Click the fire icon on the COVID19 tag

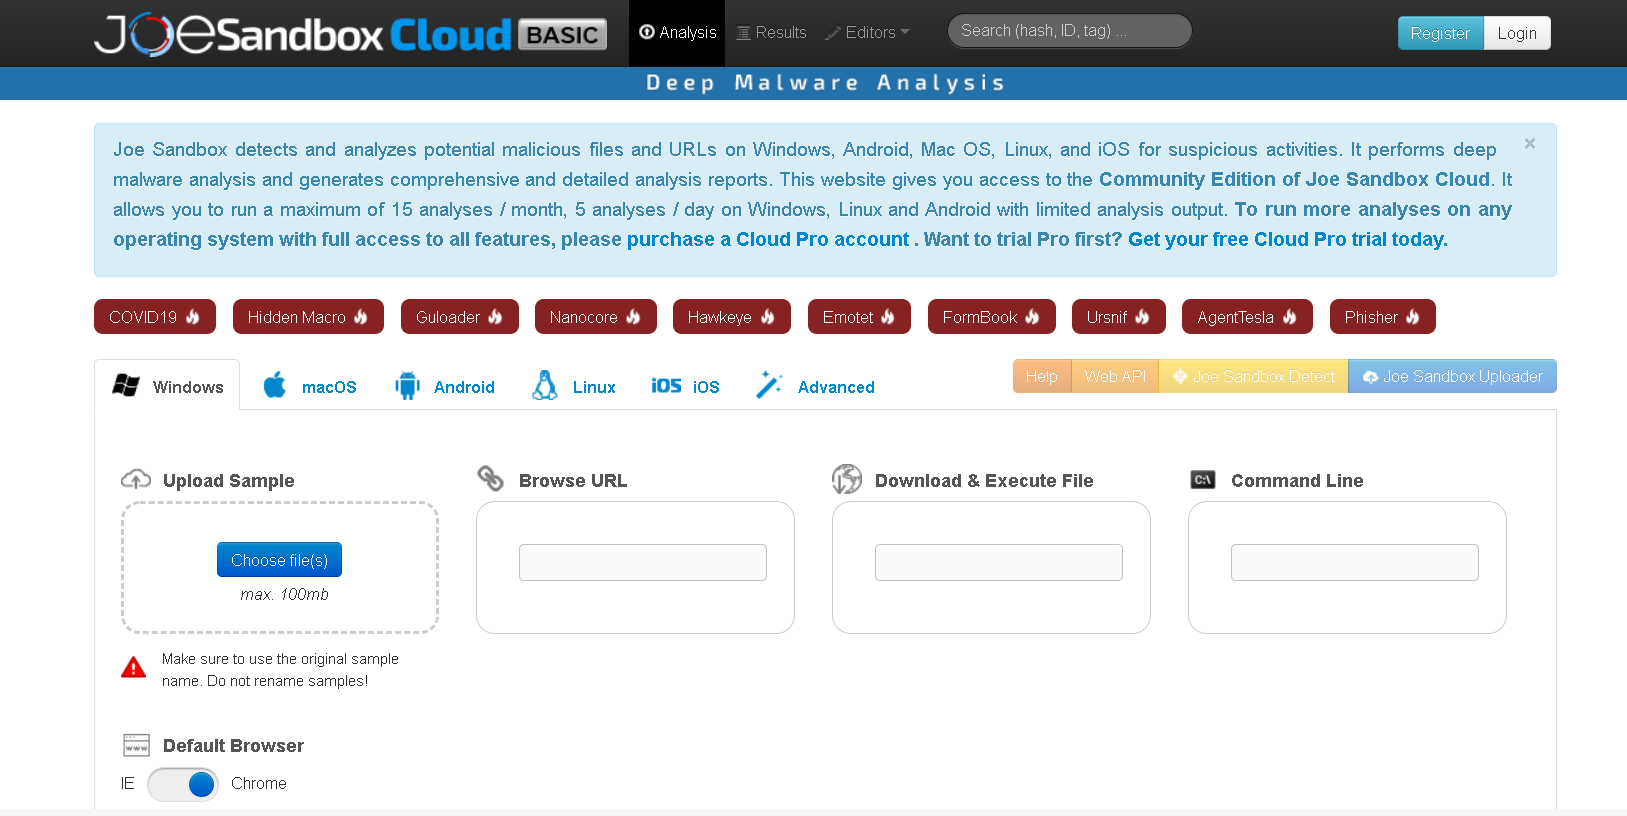(x=193, y=317)
